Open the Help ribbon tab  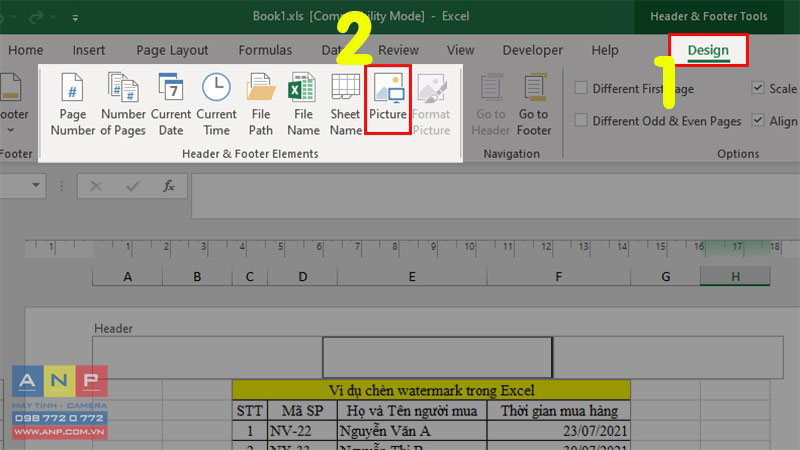(605, 50)
